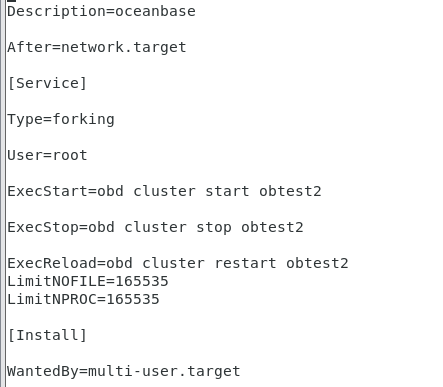Click the word restart in ExecReload line
Viewport: 443px width, 387px height.
(245, 263)
